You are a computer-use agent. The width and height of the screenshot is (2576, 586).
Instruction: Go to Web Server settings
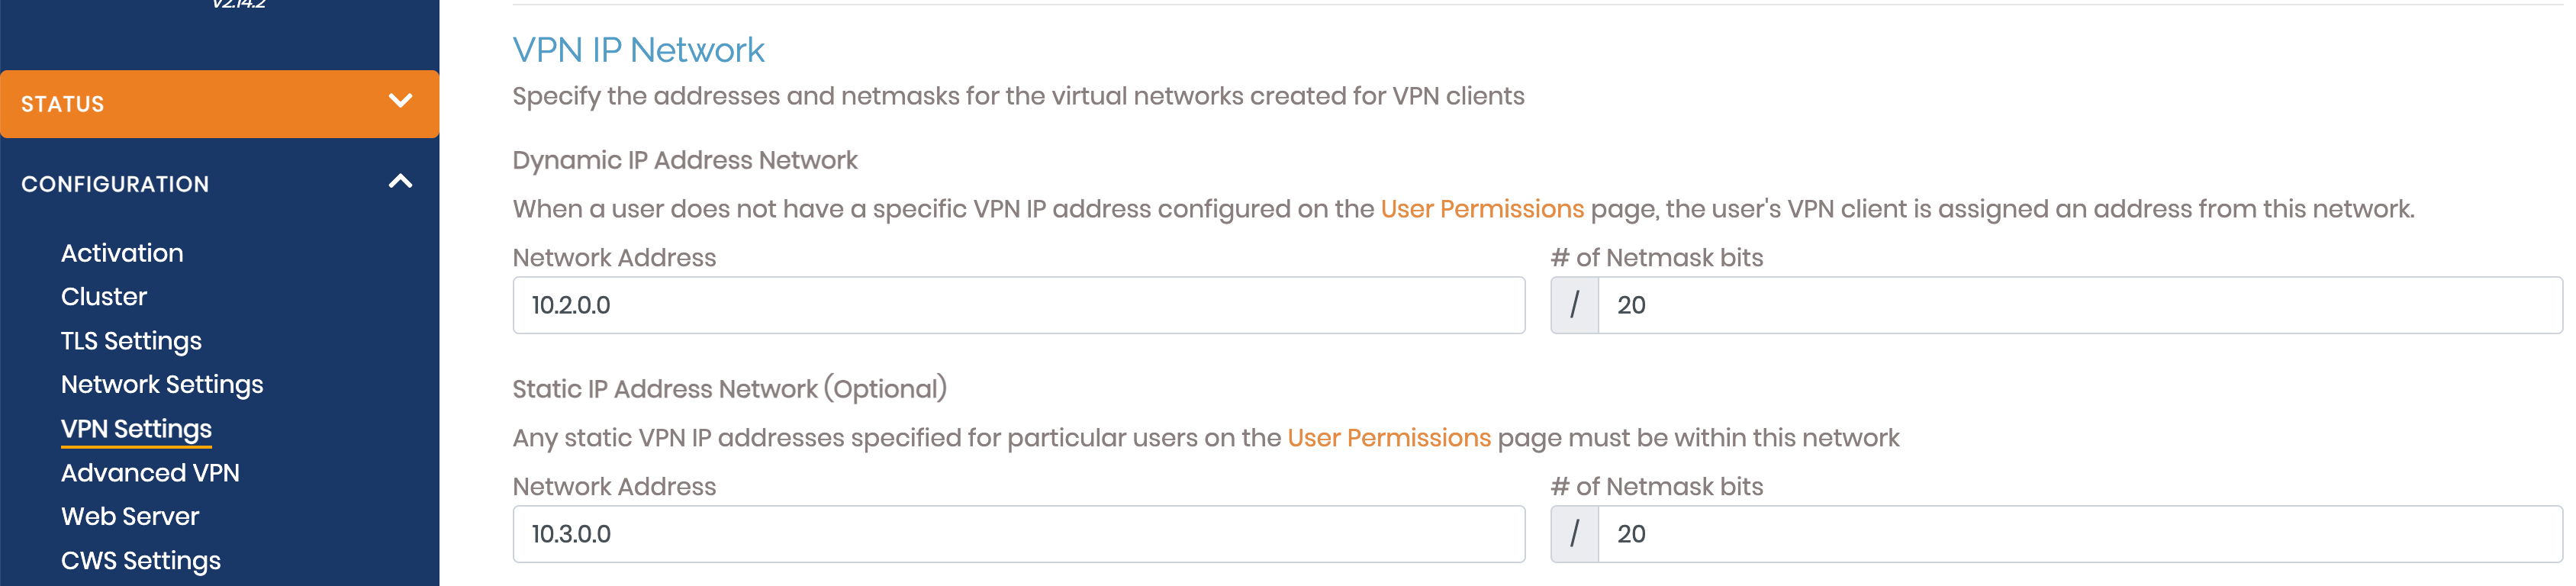coord(130,517)
